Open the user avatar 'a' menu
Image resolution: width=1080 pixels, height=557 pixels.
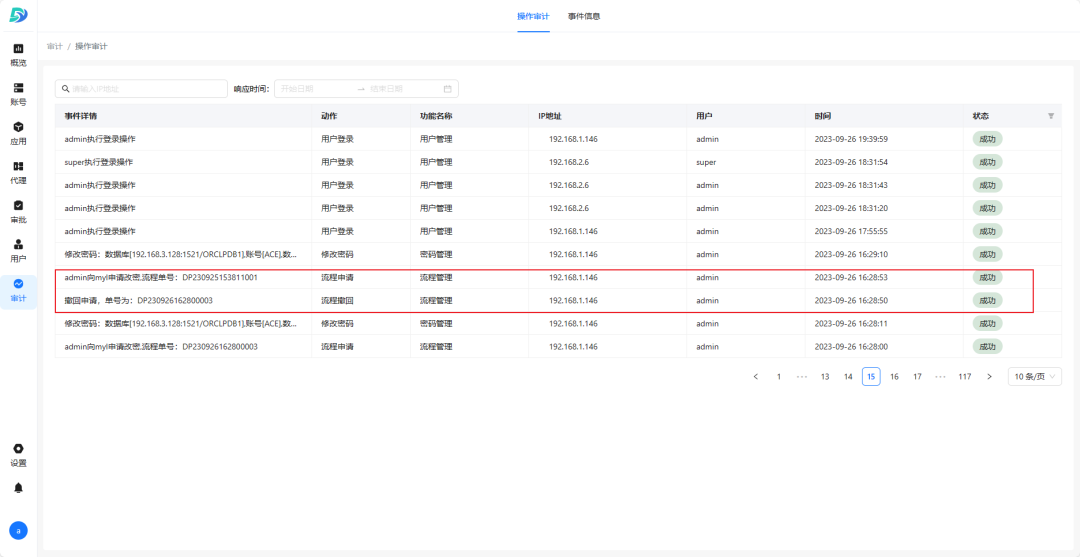click(19, 530)
